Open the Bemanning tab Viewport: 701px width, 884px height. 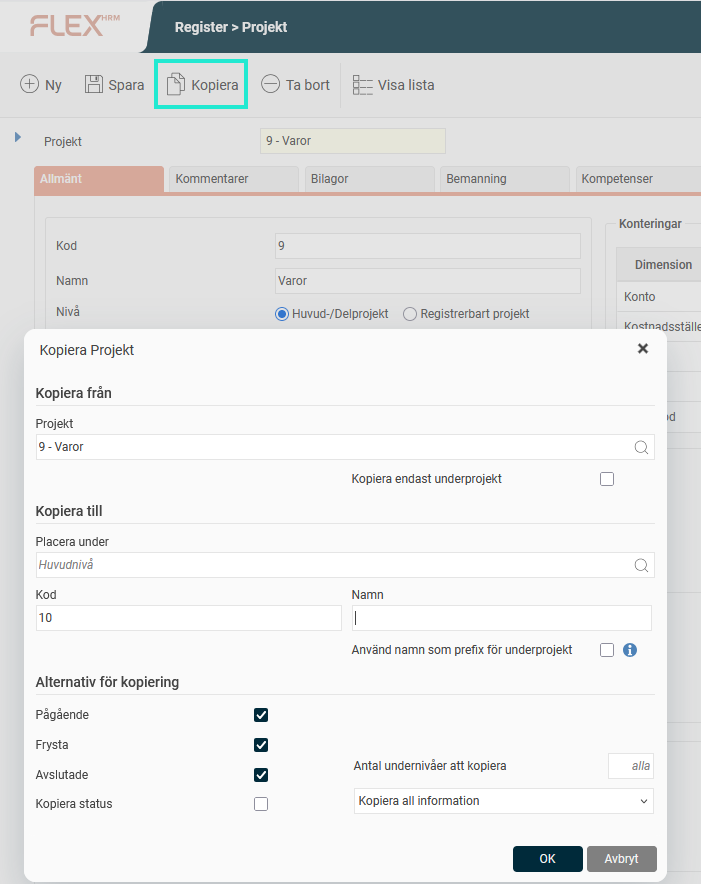click(x=504, y=179)
